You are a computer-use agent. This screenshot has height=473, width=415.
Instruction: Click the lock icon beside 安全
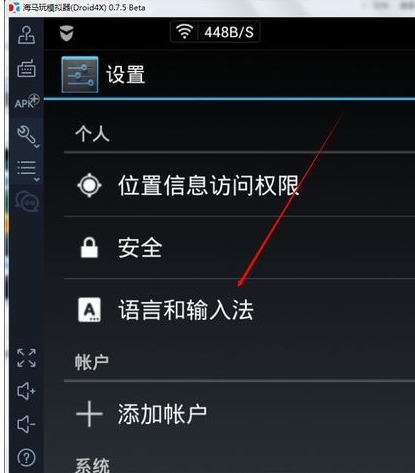point(89,248)
